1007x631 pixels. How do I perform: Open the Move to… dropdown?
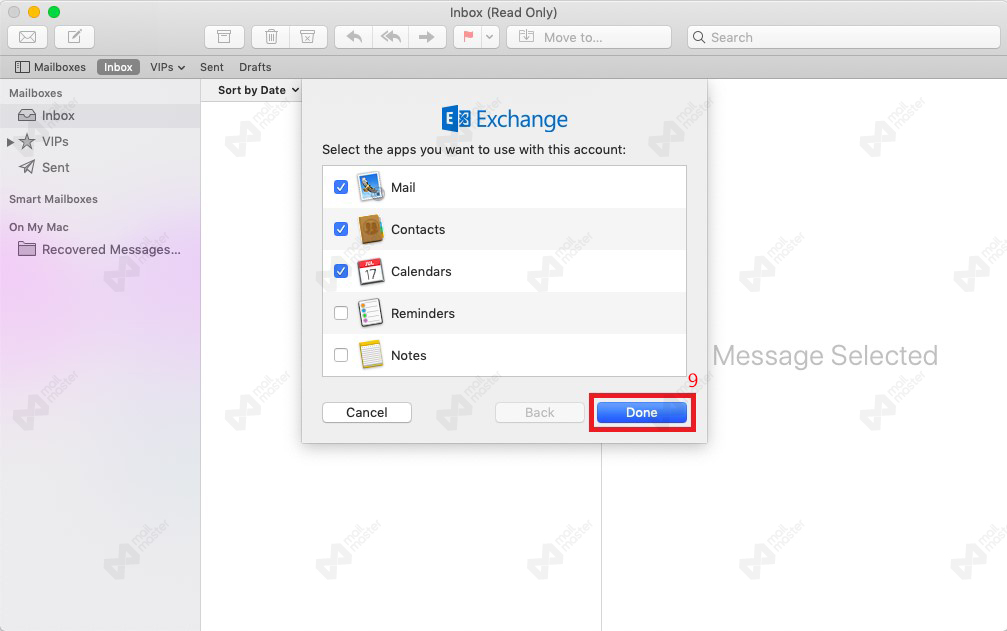coord(588,37)
